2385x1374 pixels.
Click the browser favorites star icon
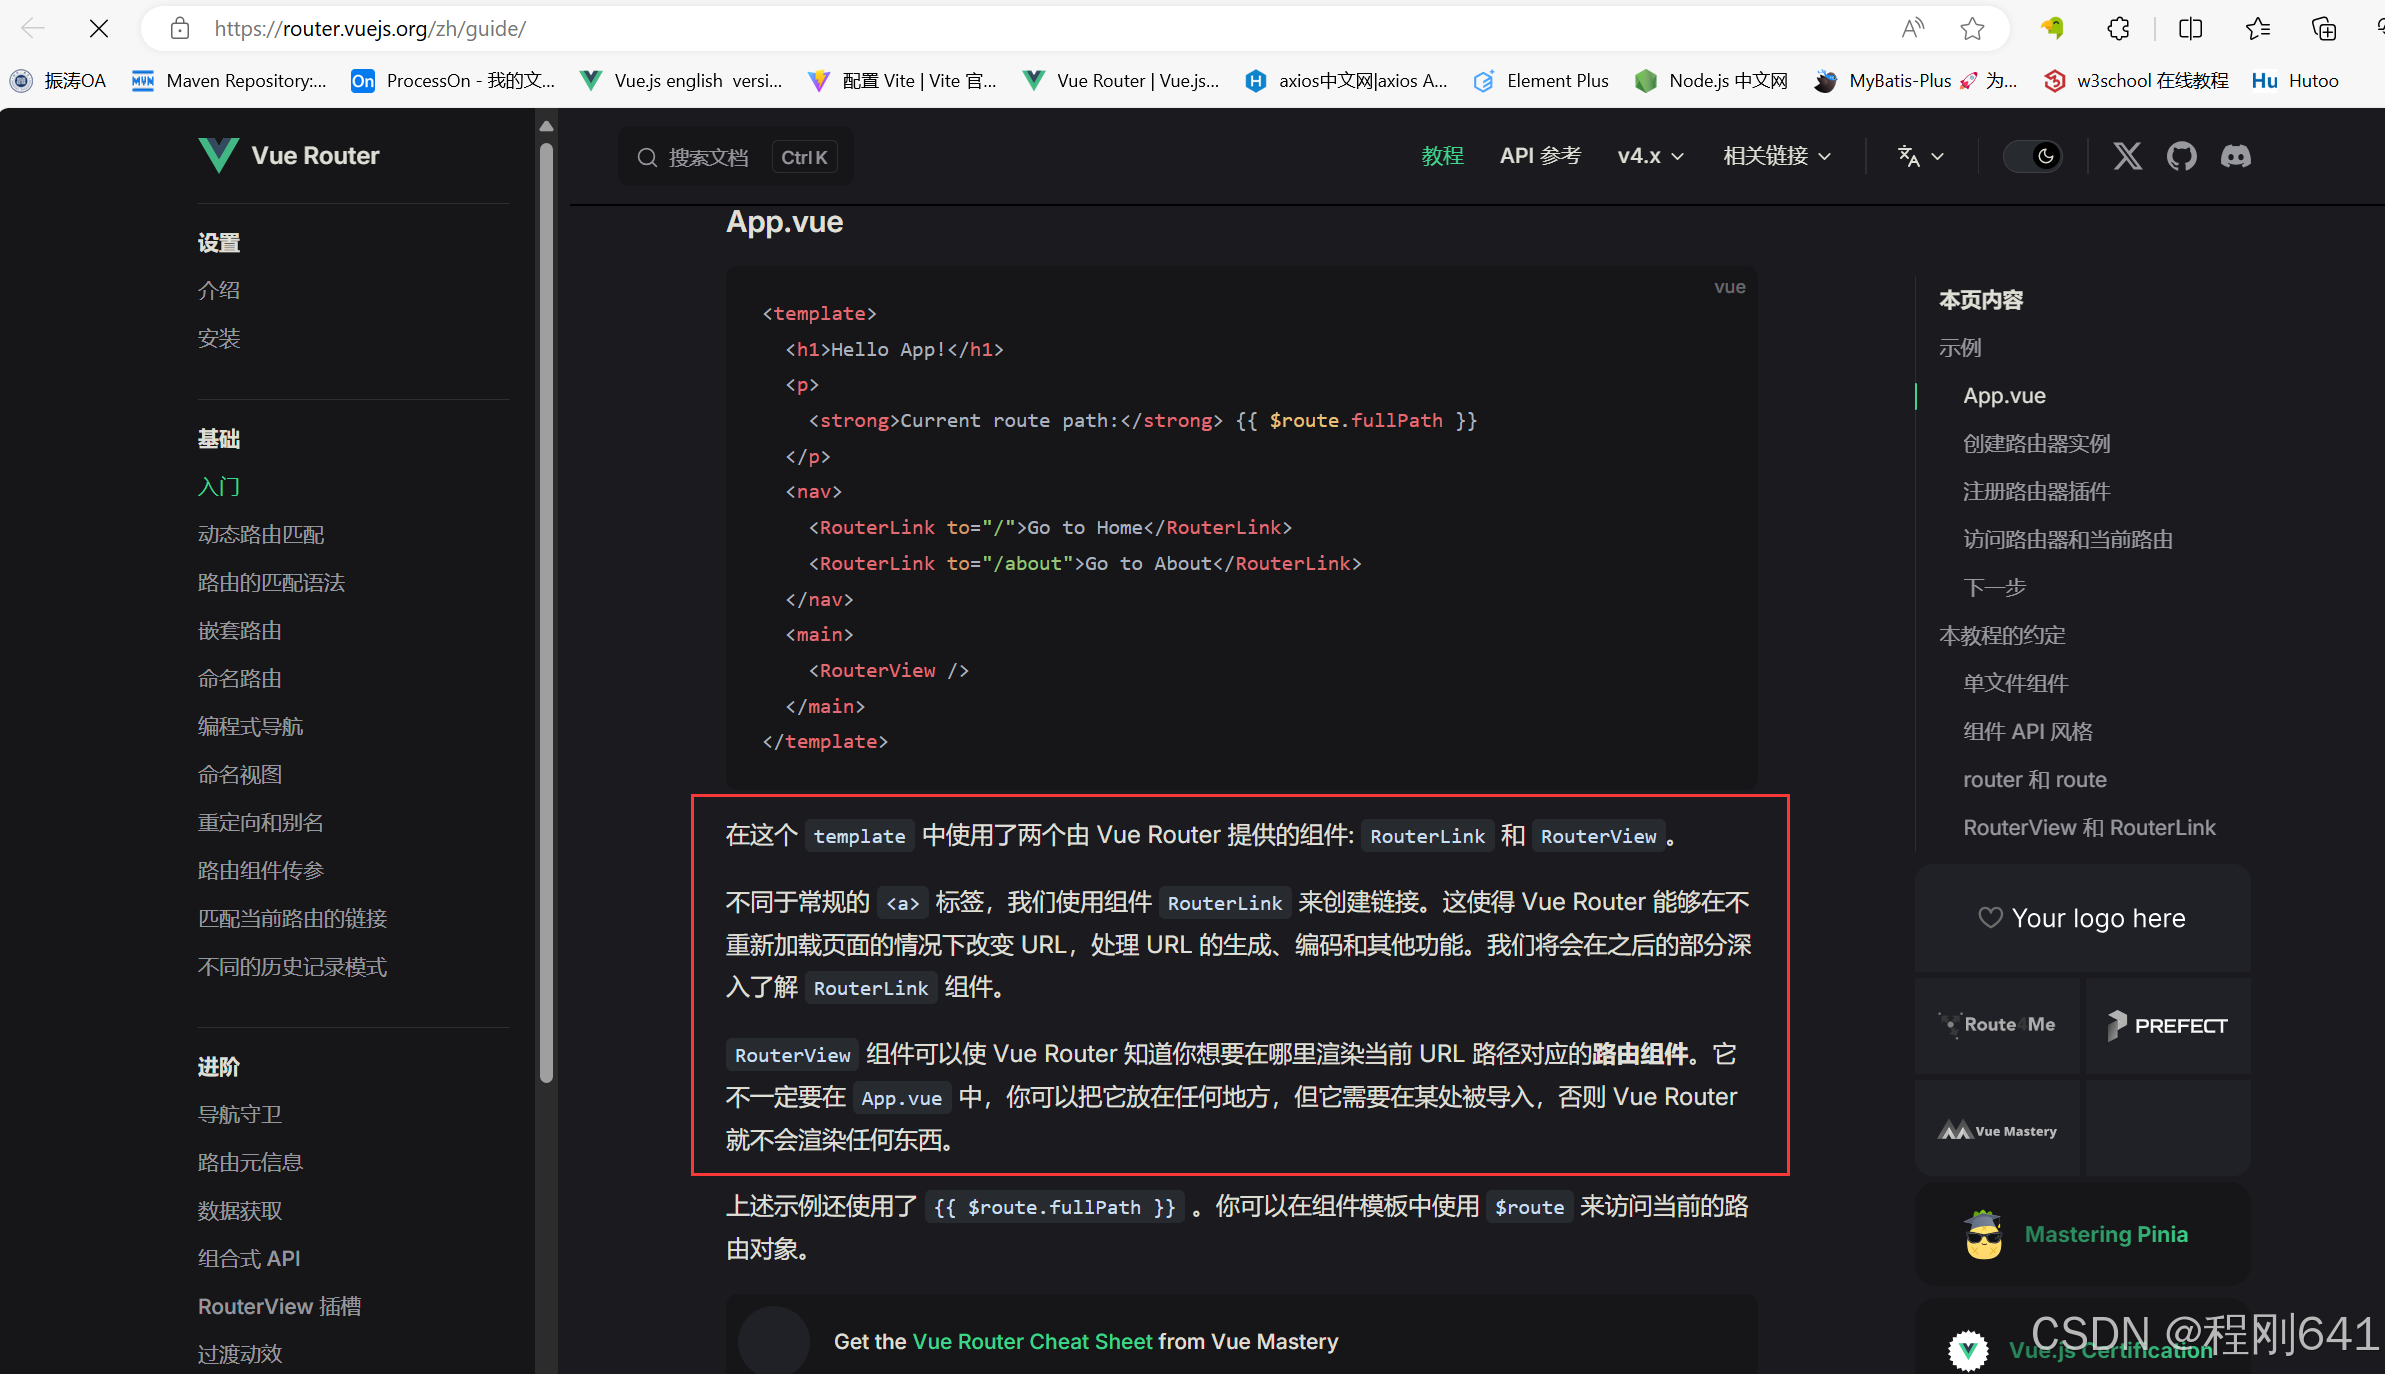(1972, 29)
